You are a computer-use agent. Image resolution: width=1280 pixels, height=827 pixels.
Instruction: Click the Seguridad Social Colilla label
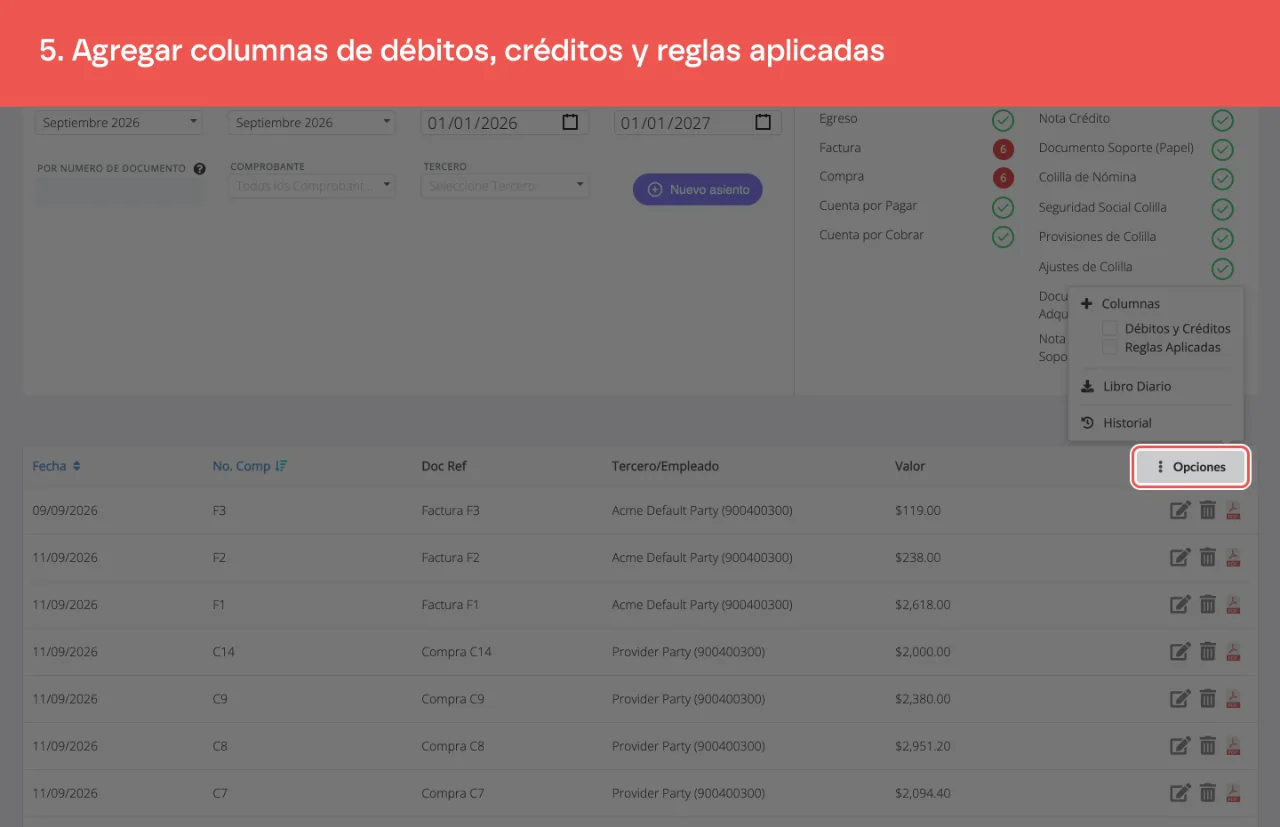tap(1103, 207)
